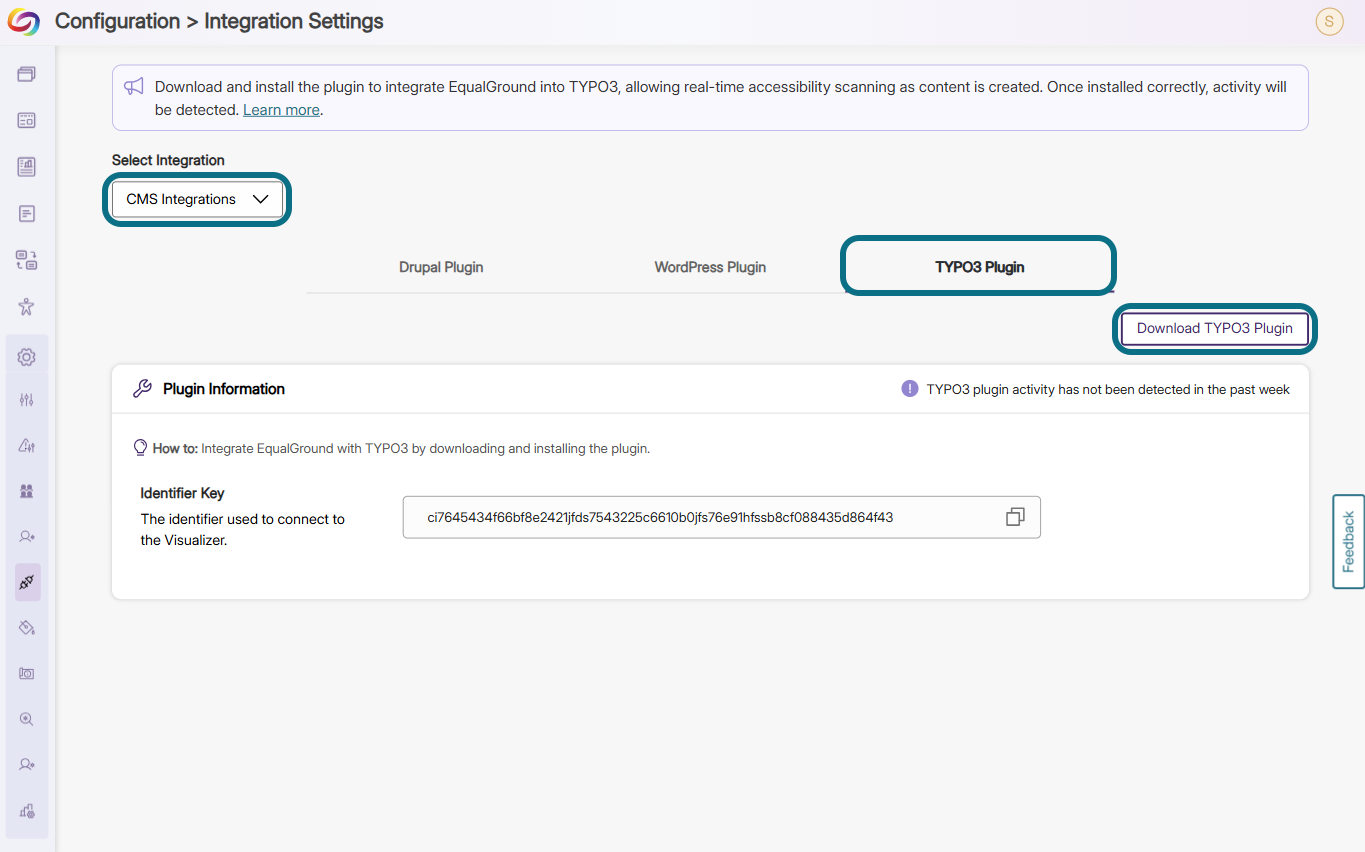This screenshot has height=852, width=1365.
Task: Click the Identifier Key label
Action: click(x=182, y=493)
